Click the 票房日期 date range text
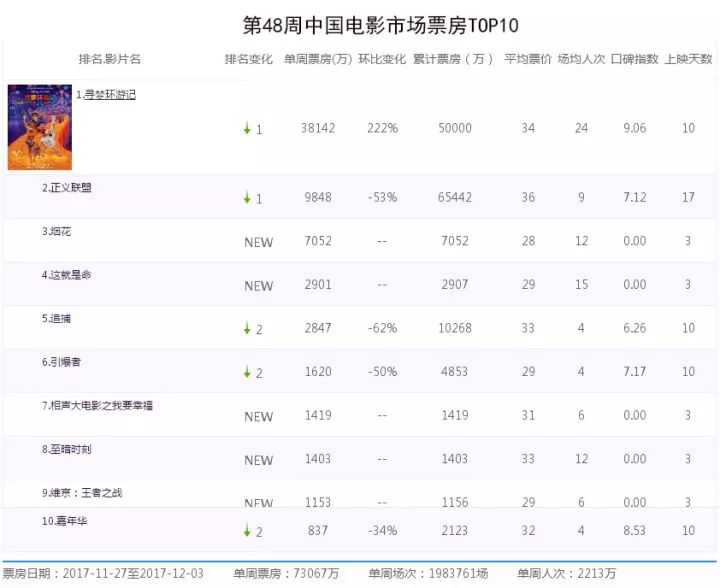Viewport: 720px width, 588px height. (103, 573)
